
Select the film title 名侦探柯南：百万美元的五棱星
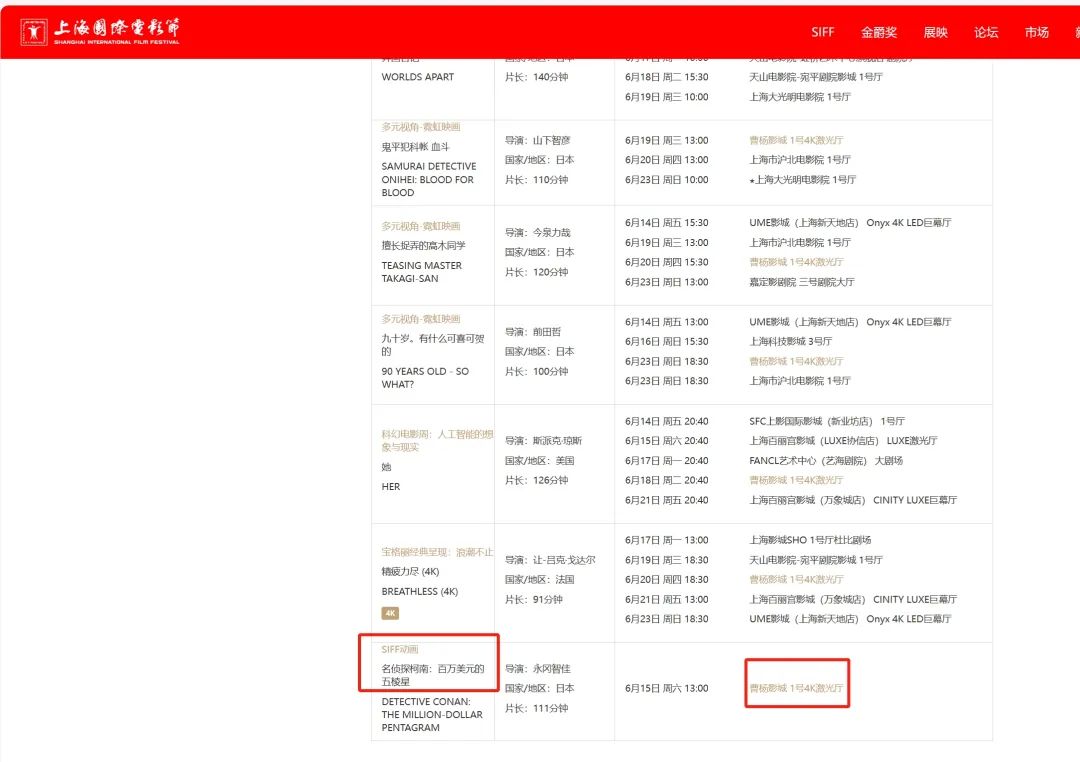click(432, 675)
